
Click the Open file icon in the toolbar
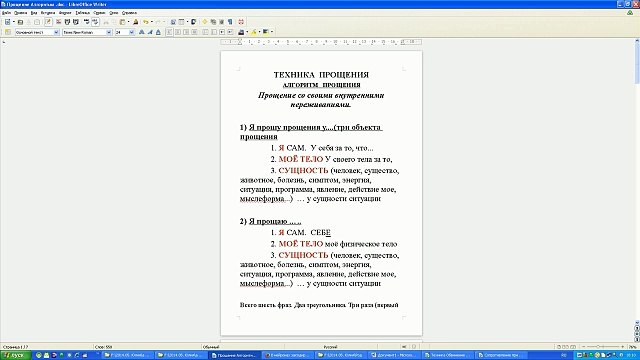[x=20, y=22]
